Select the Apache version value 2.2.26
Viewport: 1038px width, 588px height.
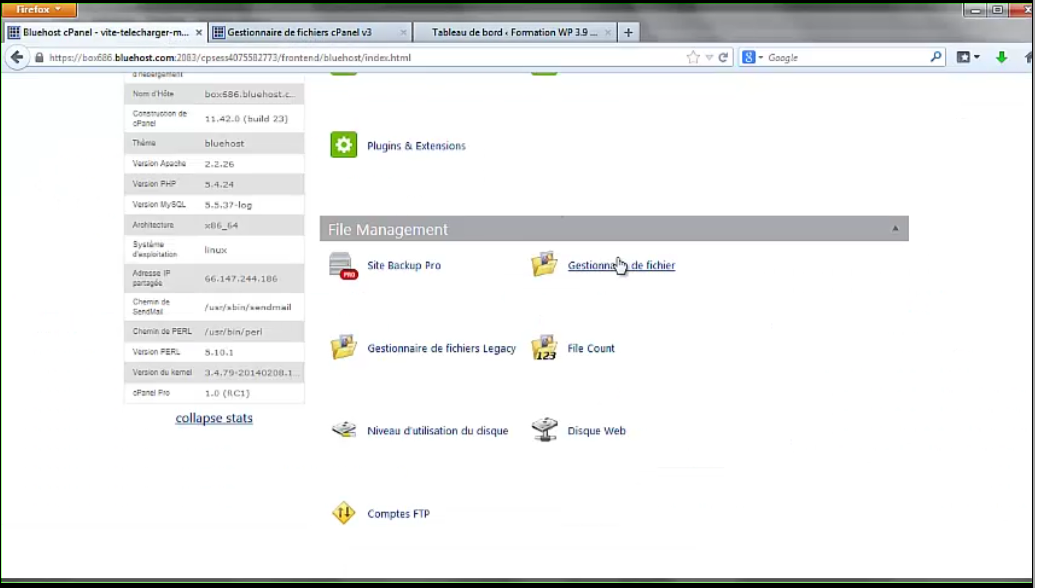[x=219, y=164]
